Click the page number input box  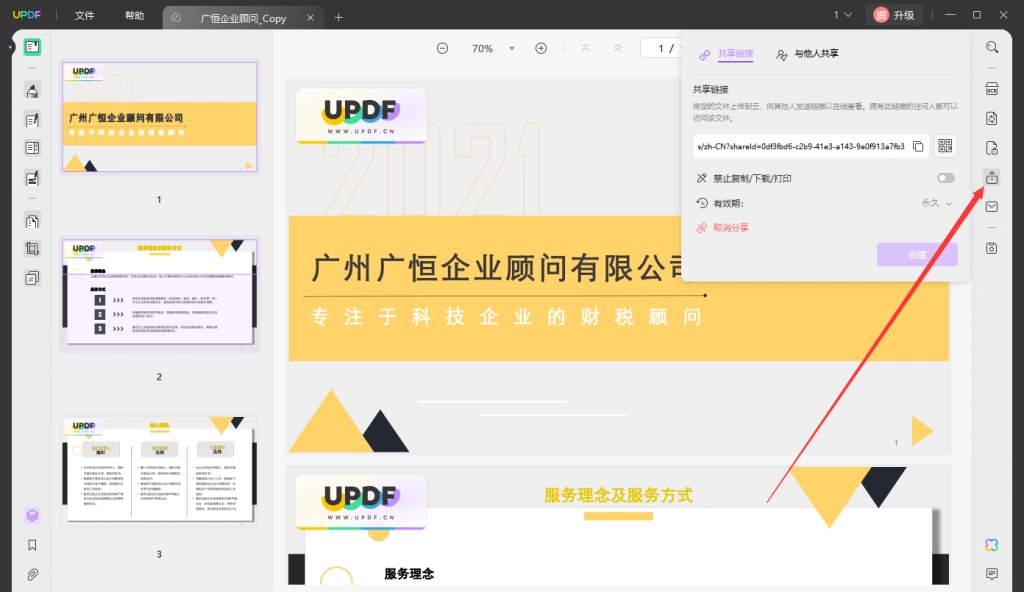(x=661, y=48)
